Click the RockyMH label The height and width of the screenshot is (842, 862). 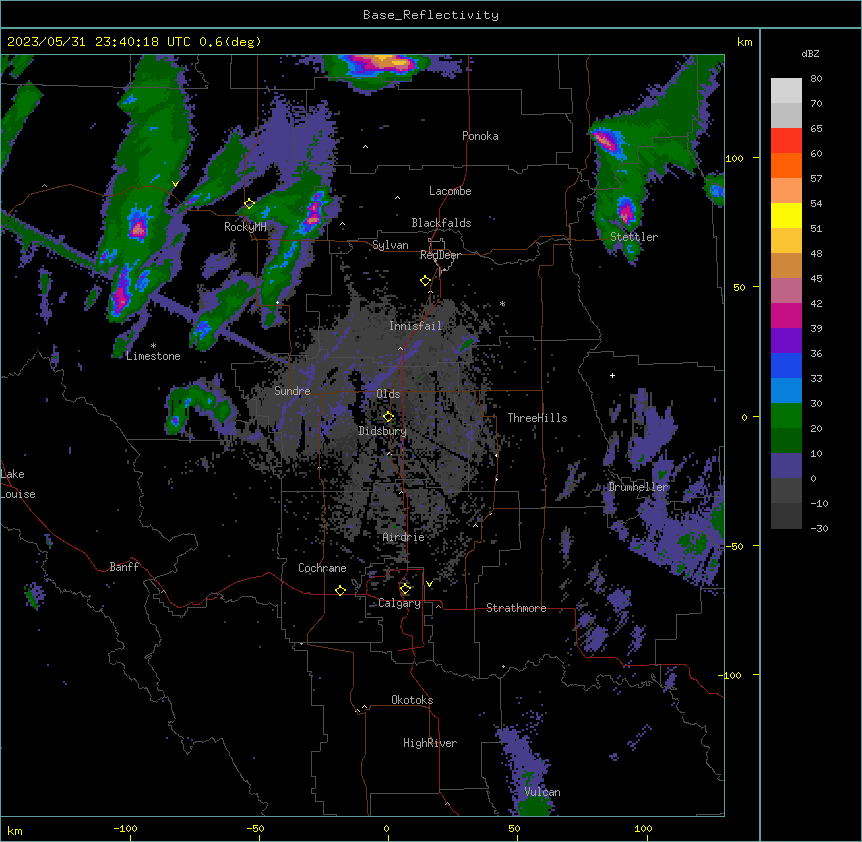245,227
